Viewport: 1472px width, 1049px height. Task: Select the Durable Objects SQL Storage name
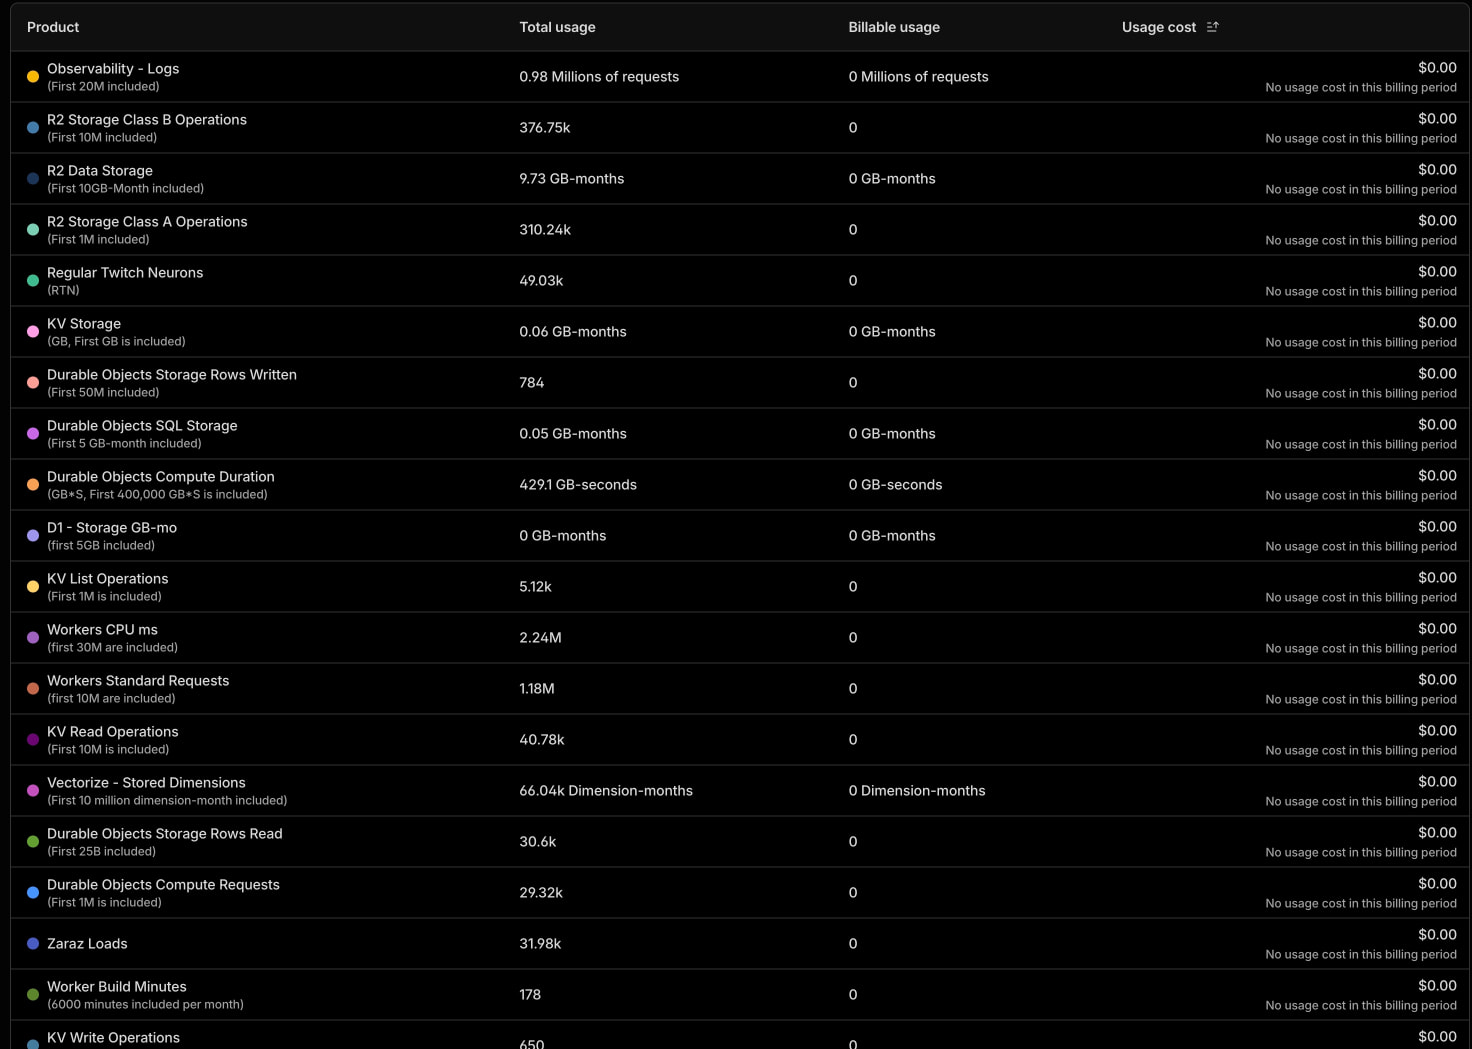coord(142,426)
